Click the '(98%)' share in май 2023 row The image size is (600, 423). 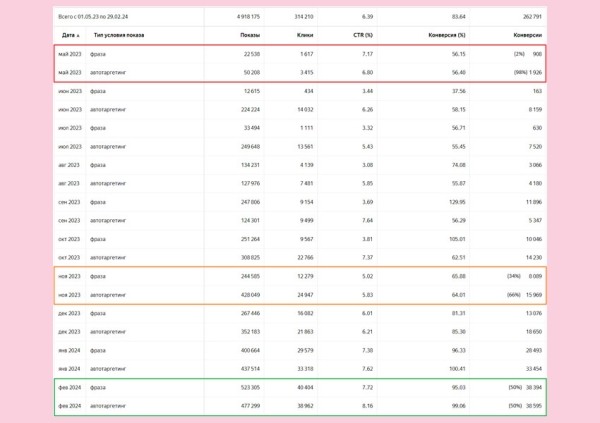click(520, 72)
